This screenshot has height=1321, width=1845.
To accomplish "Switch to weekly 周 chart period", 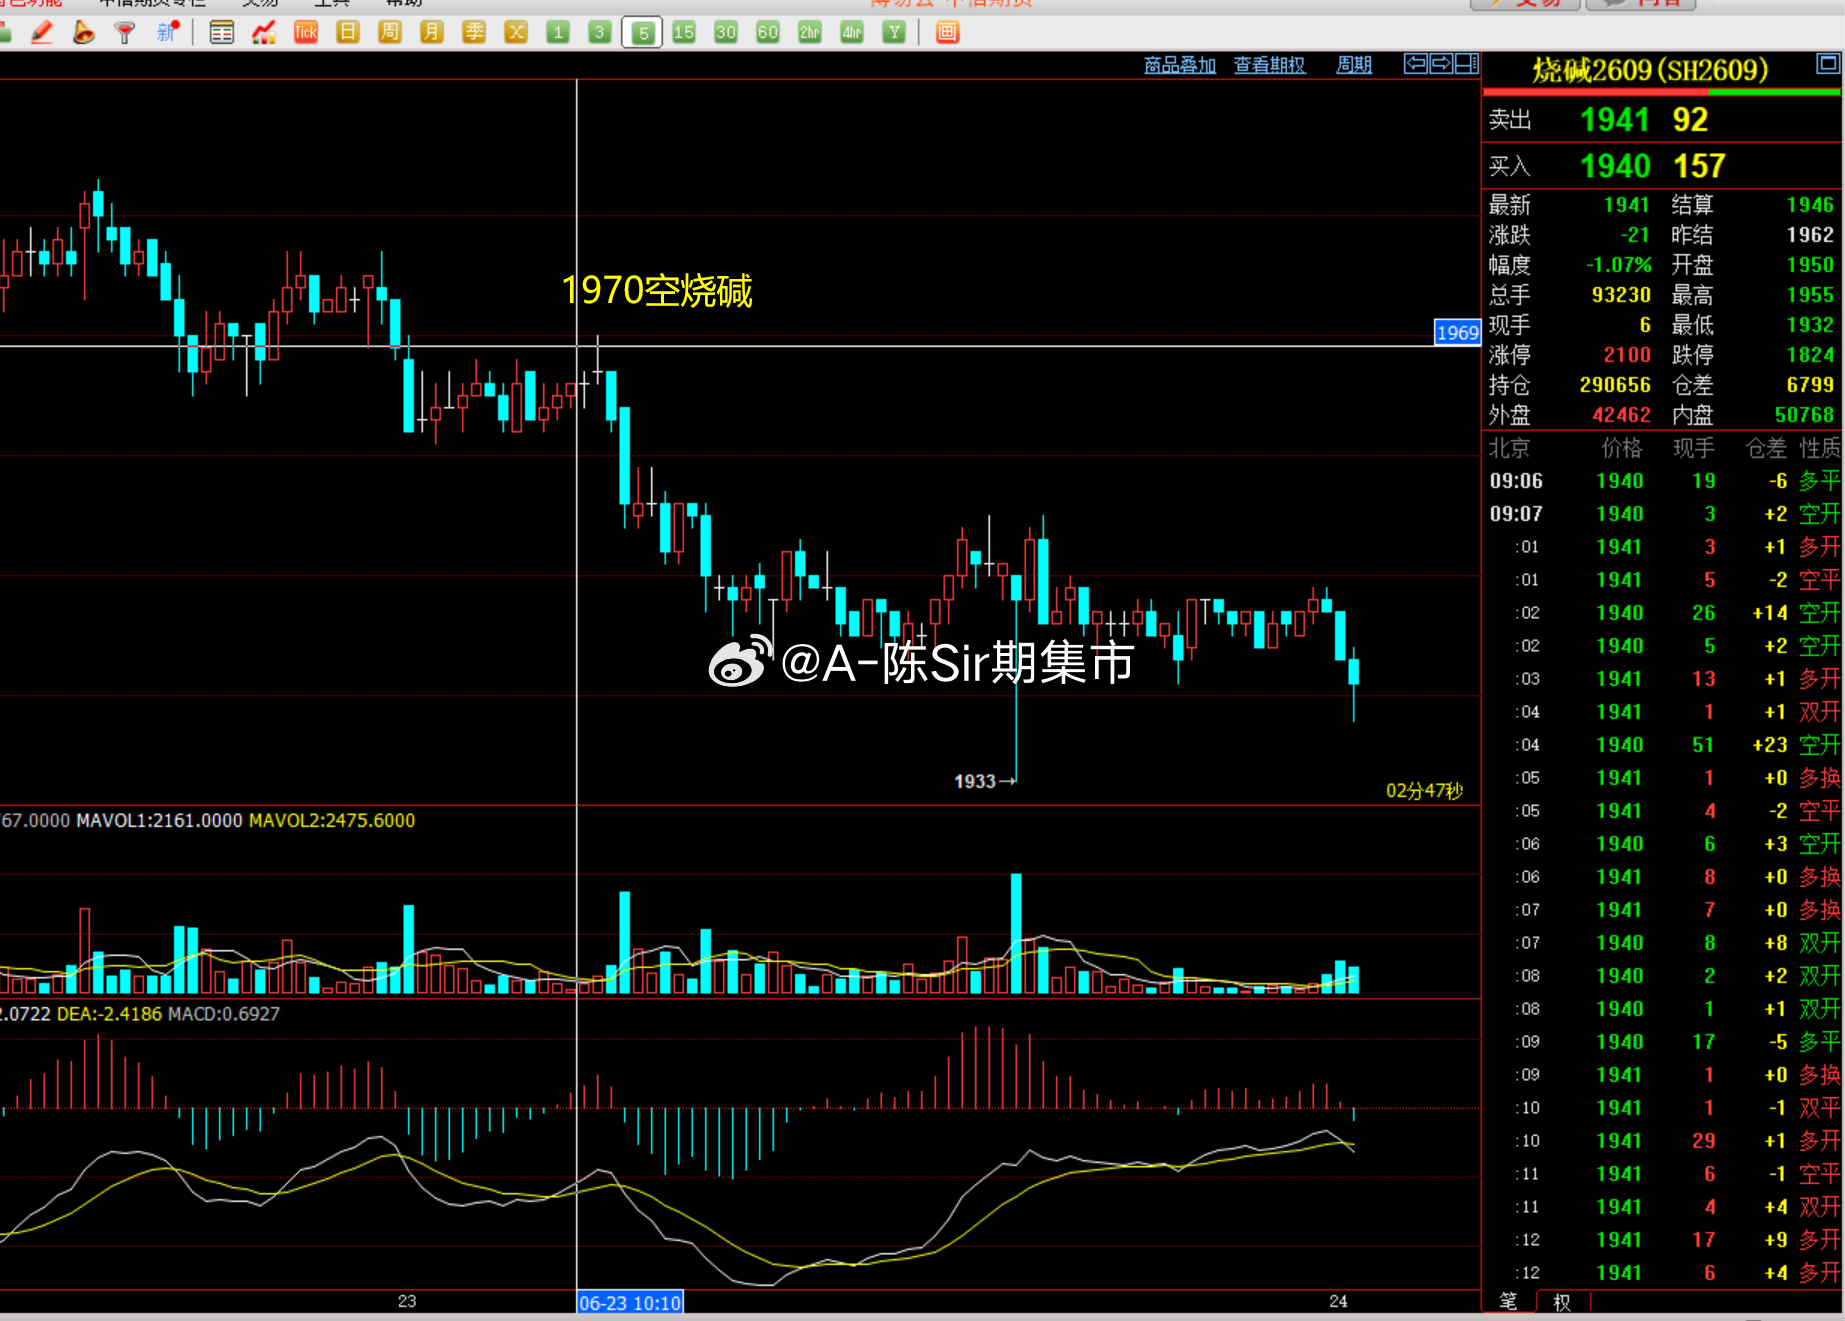I will [x=390, y=32].
